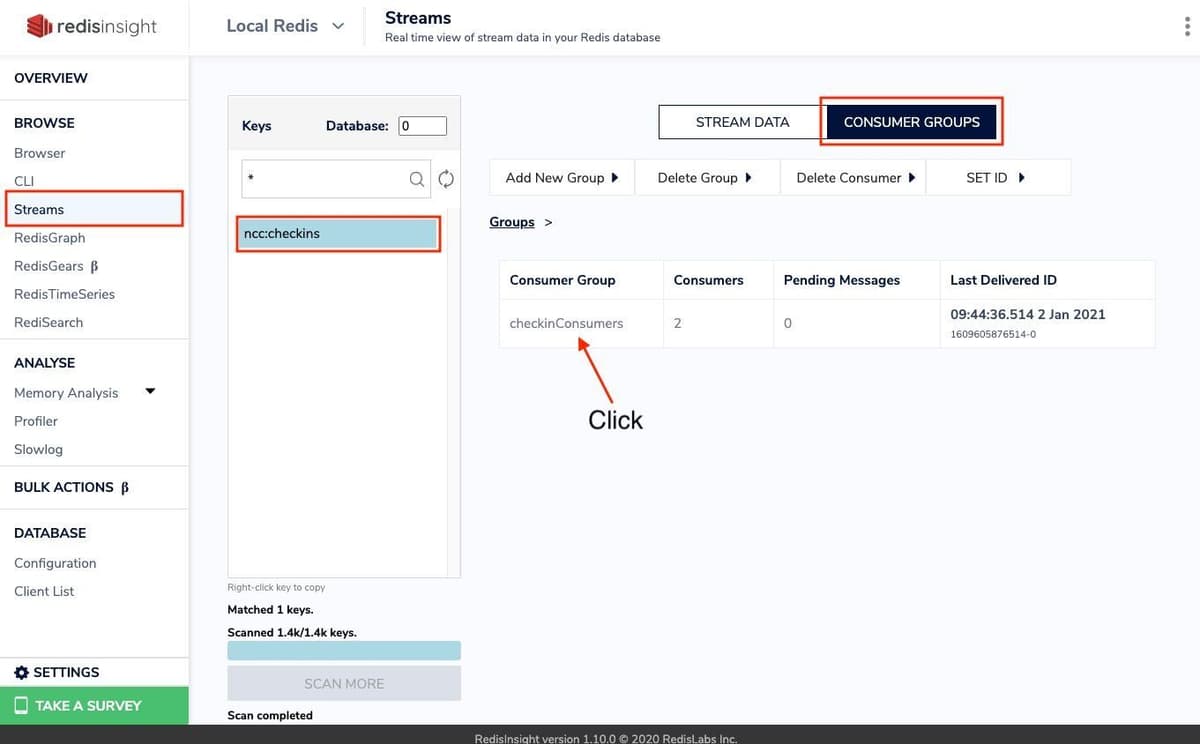Select the ncc:checkins stream key

pyautogui.click(x=338, y=233)
